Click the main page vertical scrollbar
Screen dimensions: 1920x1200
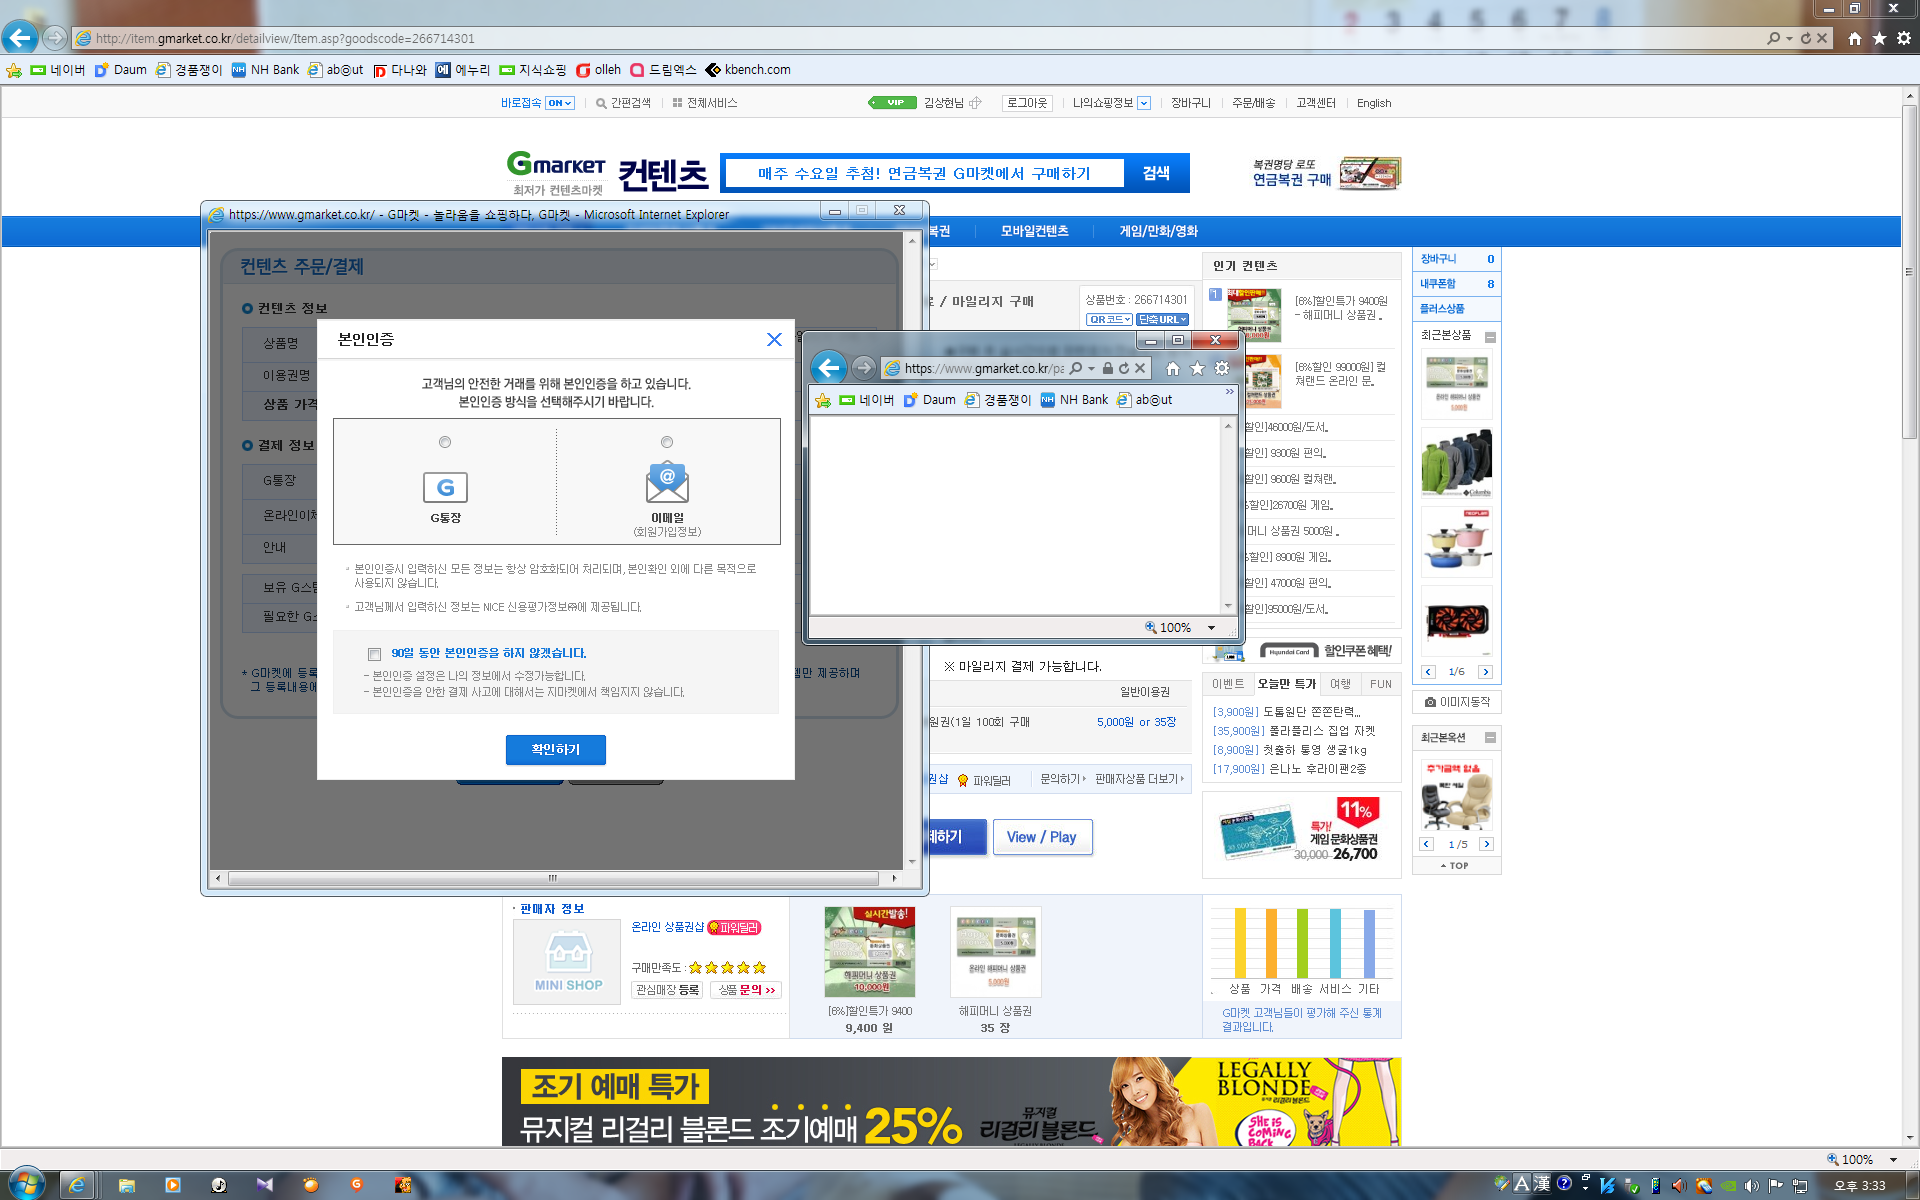click(x=1909, y=270)
